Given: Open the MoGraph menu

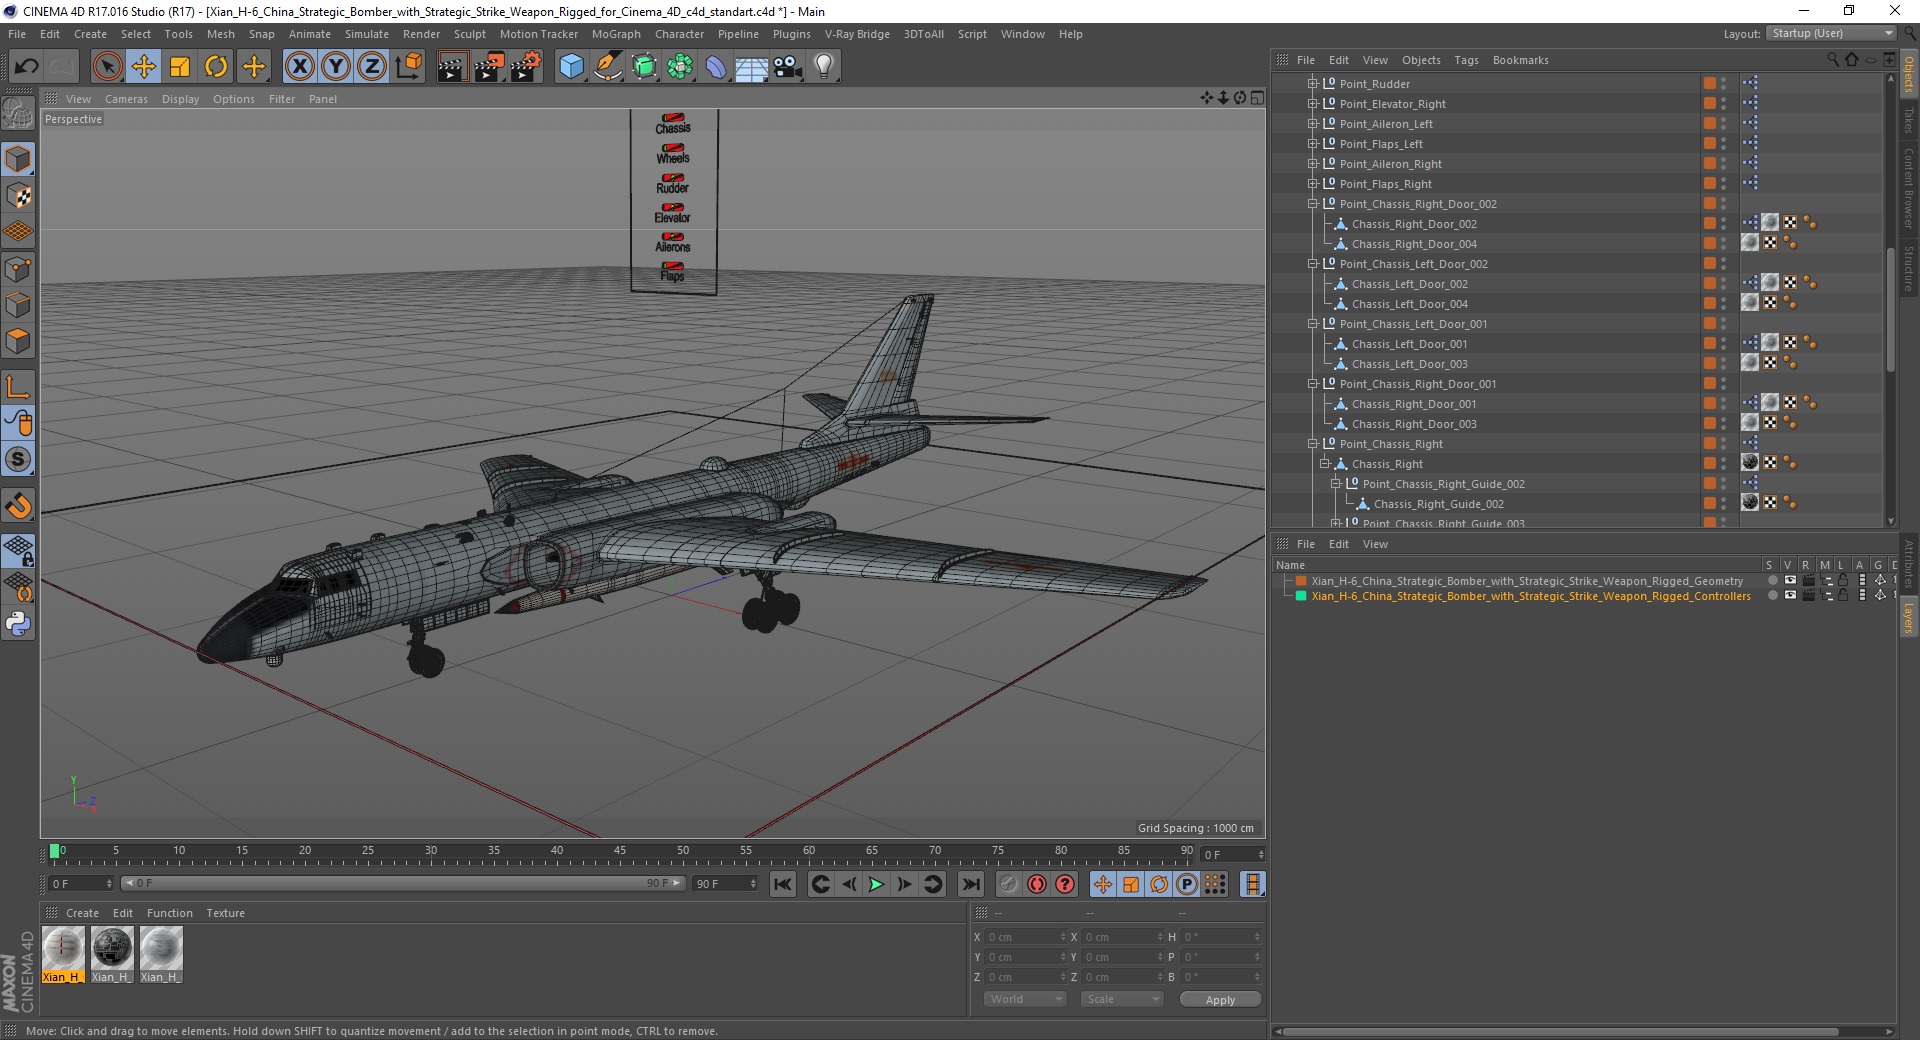Looking at the screenshot, I should [616, 34].
